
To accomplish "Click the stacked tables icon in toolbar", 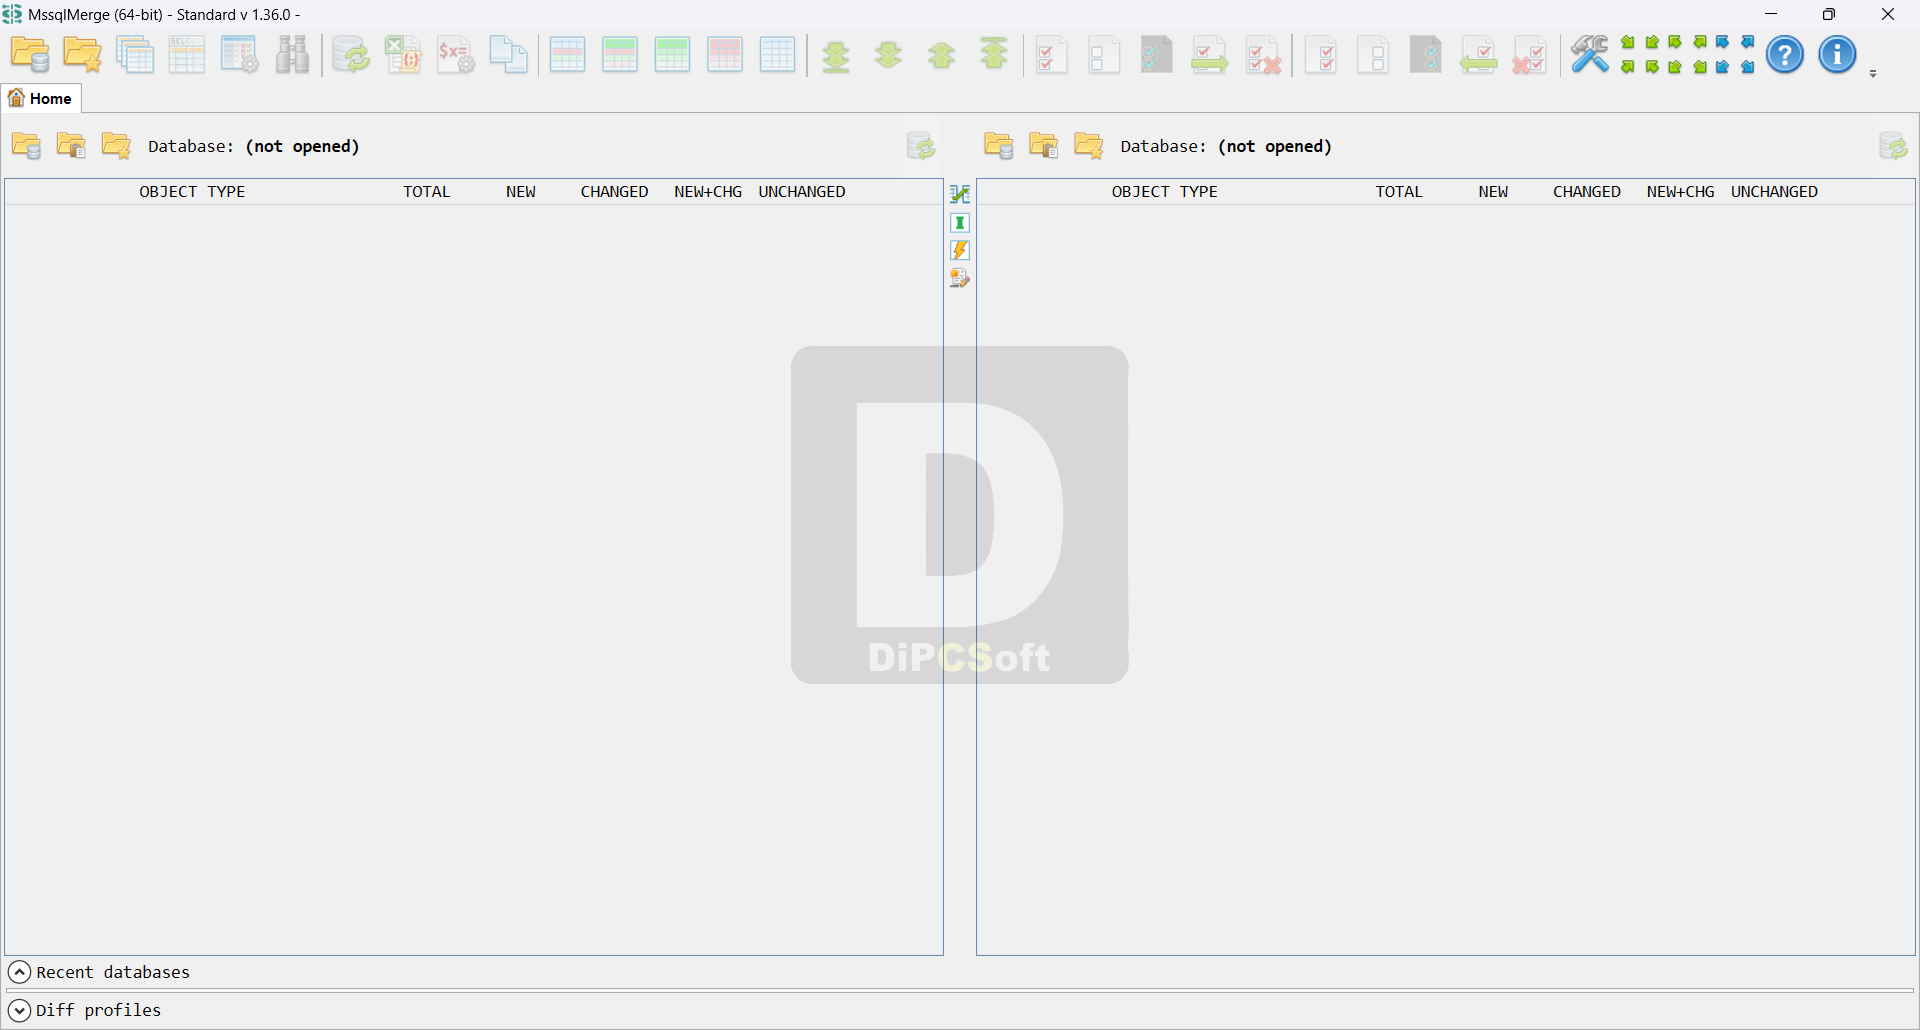I will point(135,55).
